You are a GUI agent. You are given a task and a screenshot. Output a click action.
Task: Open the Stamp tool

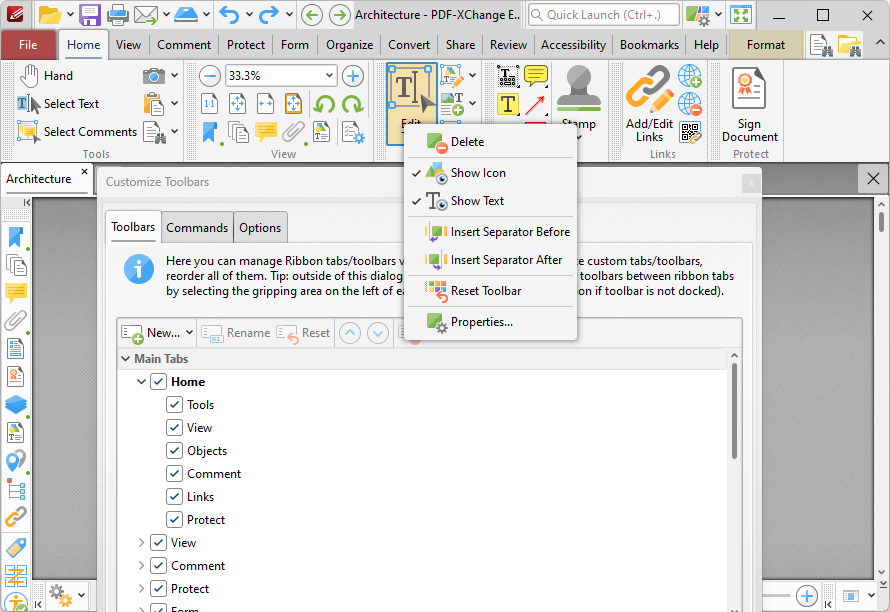tap(578, 102)
